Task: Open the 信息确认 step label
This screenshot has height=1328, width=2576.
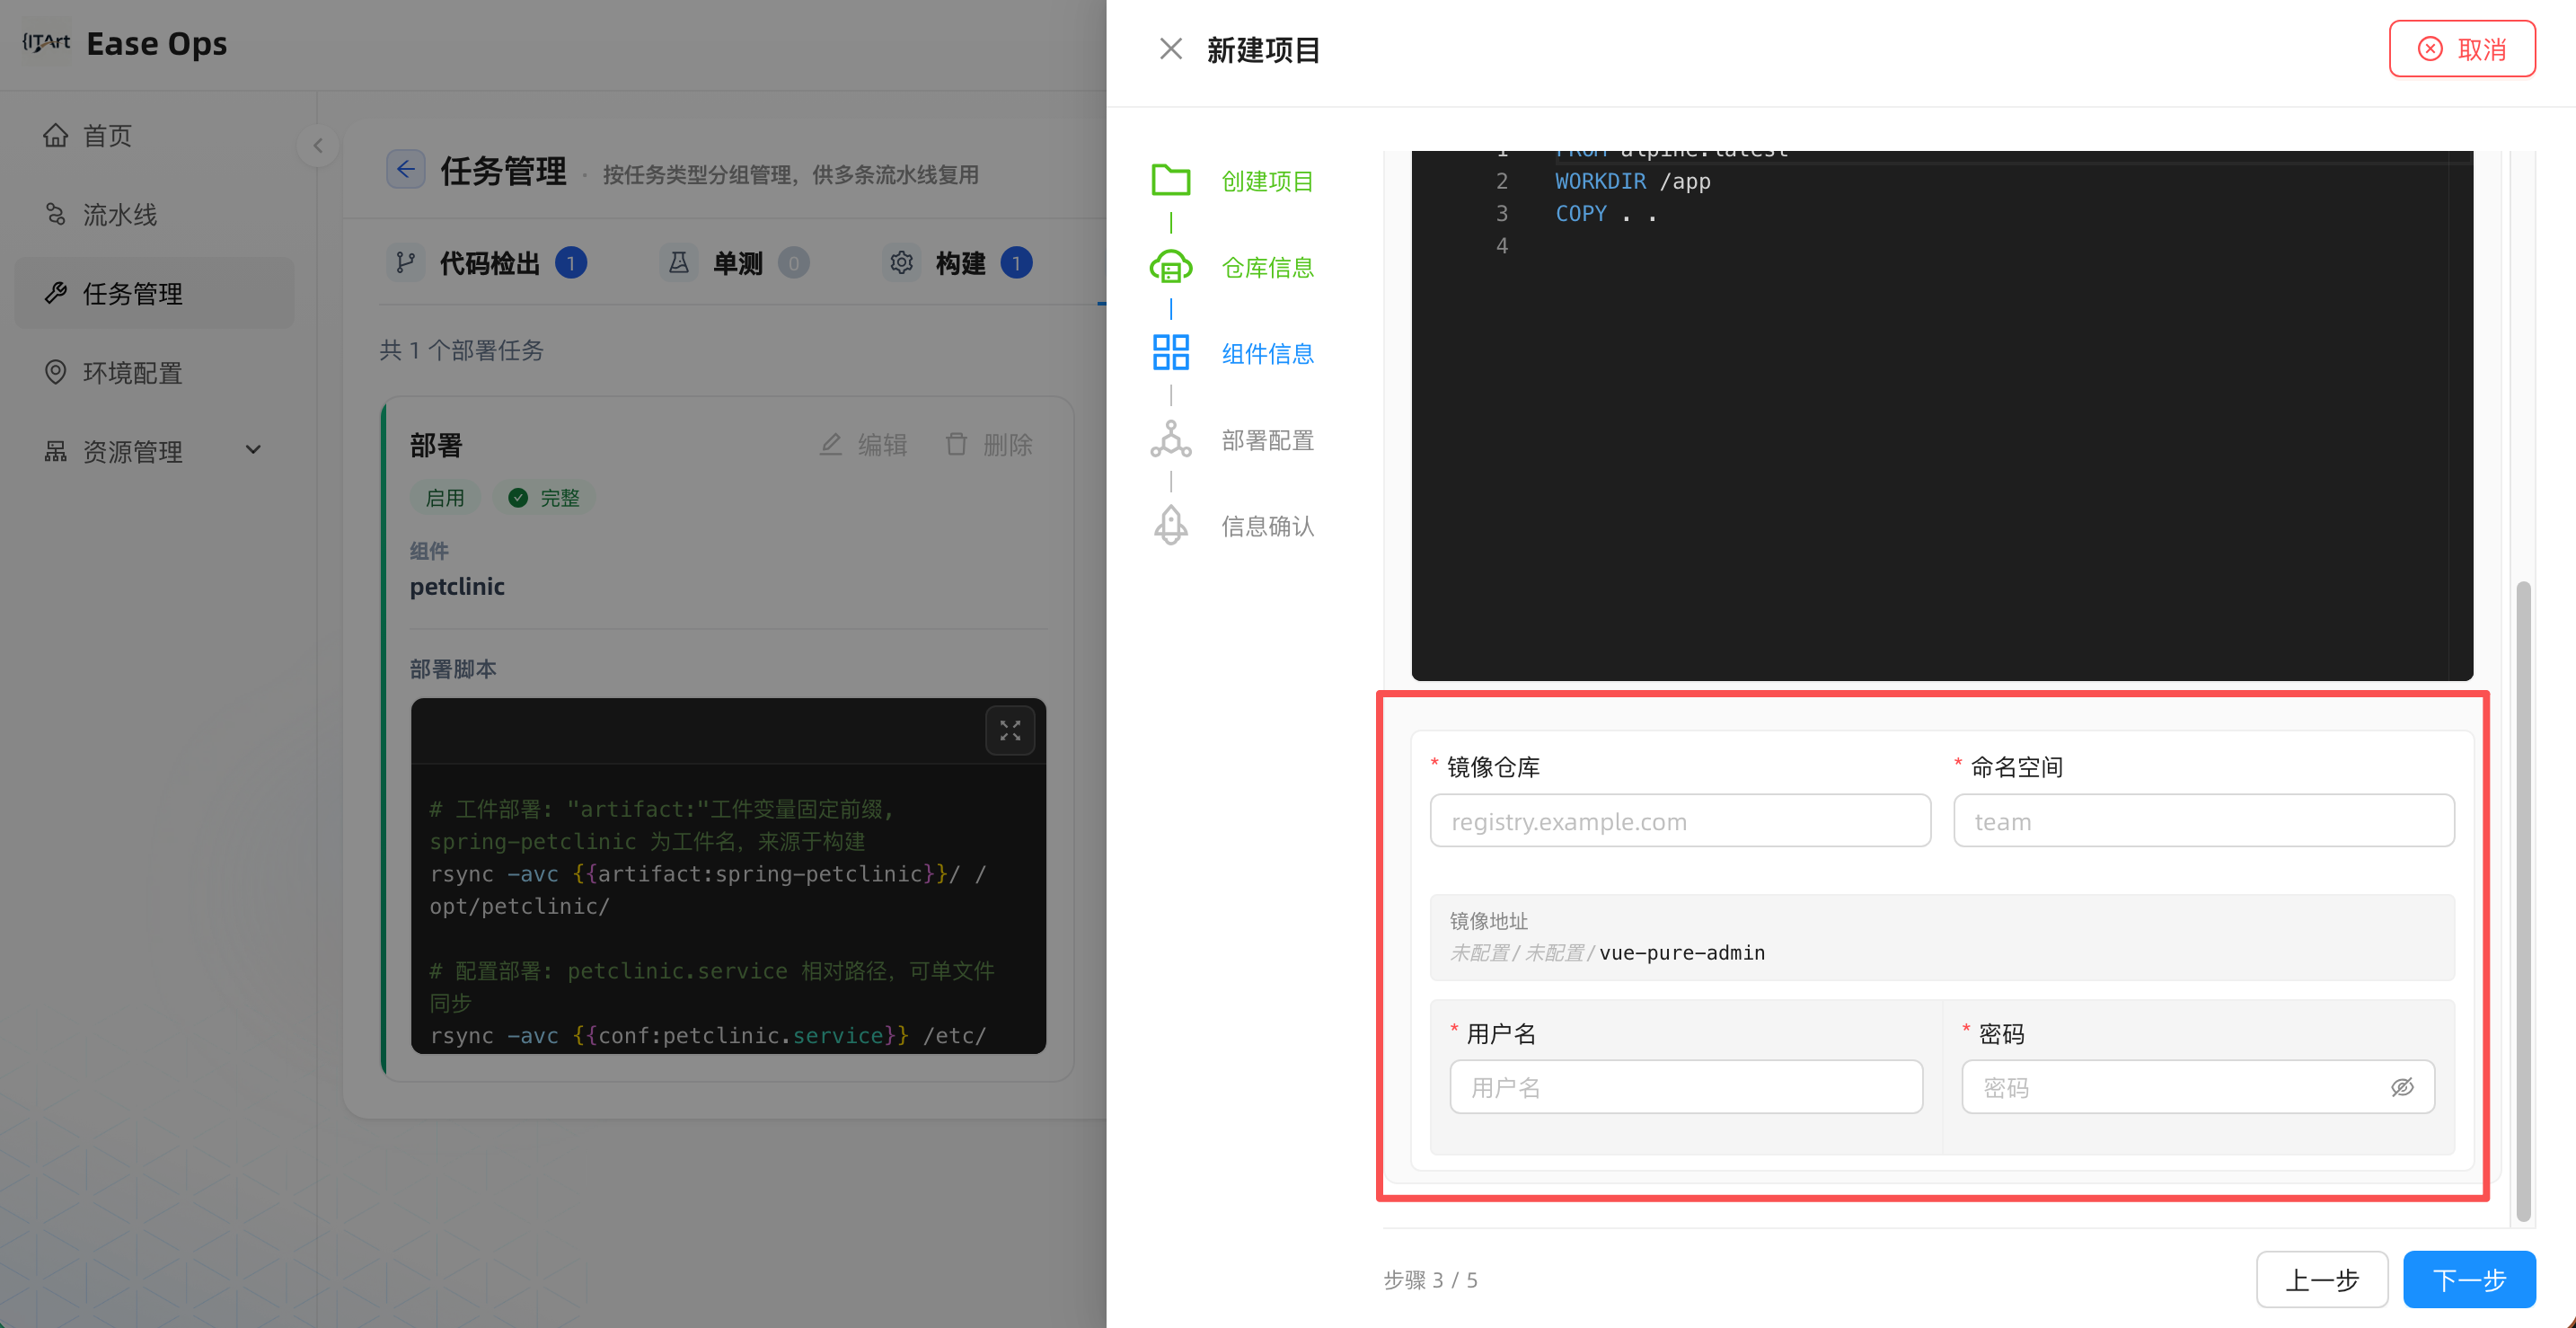Action: [1267, 526]
